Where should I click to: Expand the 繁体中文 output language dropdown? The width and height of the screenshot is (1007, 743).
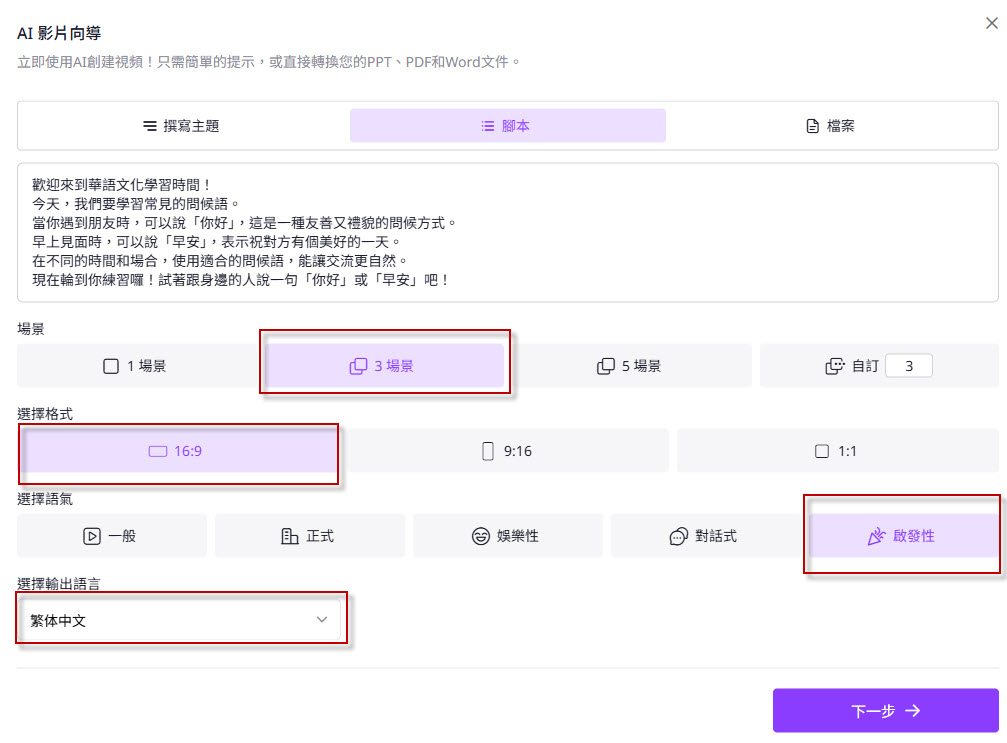182,620
